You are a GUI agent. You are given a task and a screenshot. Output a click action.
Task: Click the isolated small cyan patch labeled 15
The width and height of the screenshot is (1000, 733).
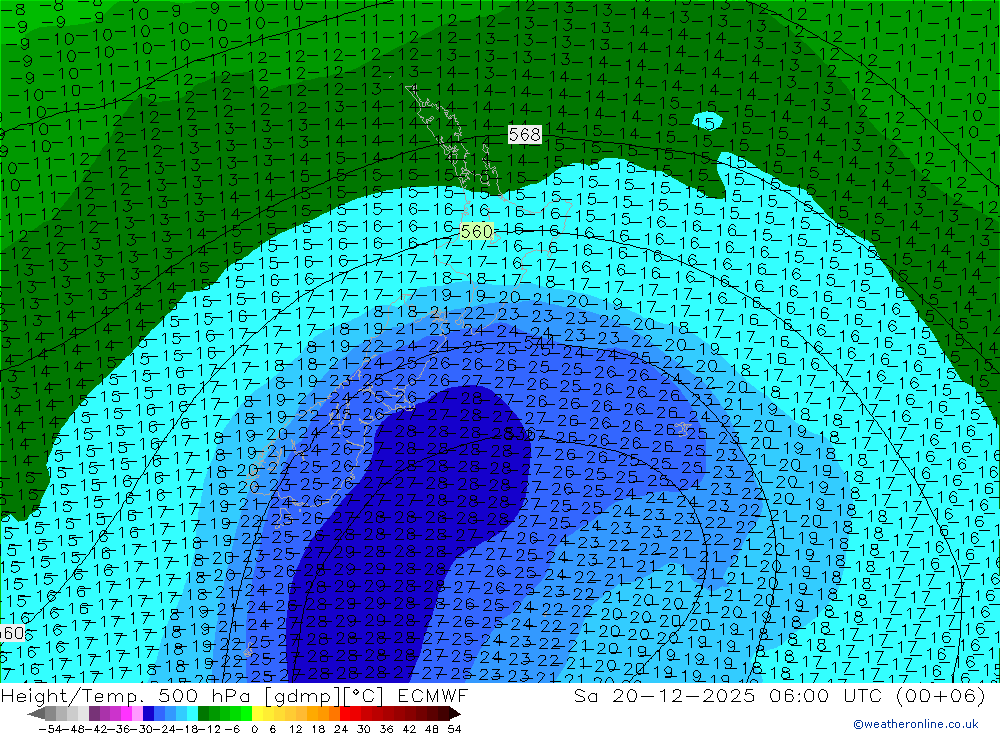coord(707,122)
